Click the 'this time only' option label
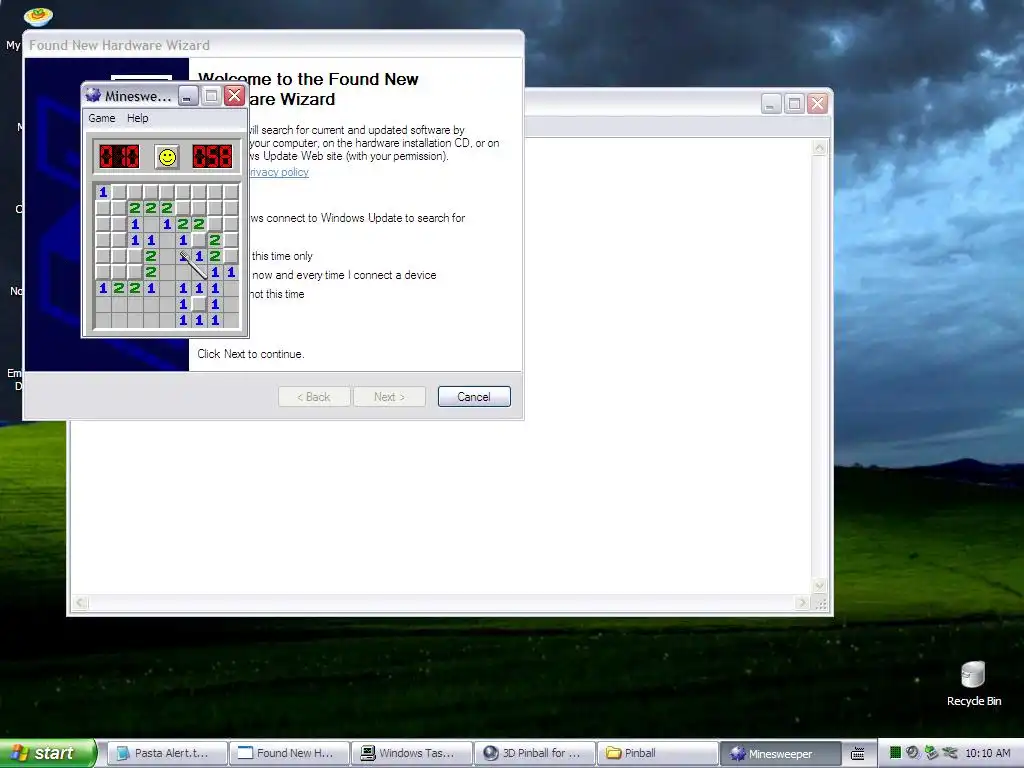Image resolution: width=1024 pixels, height=768 pixels. coord(282,256)
